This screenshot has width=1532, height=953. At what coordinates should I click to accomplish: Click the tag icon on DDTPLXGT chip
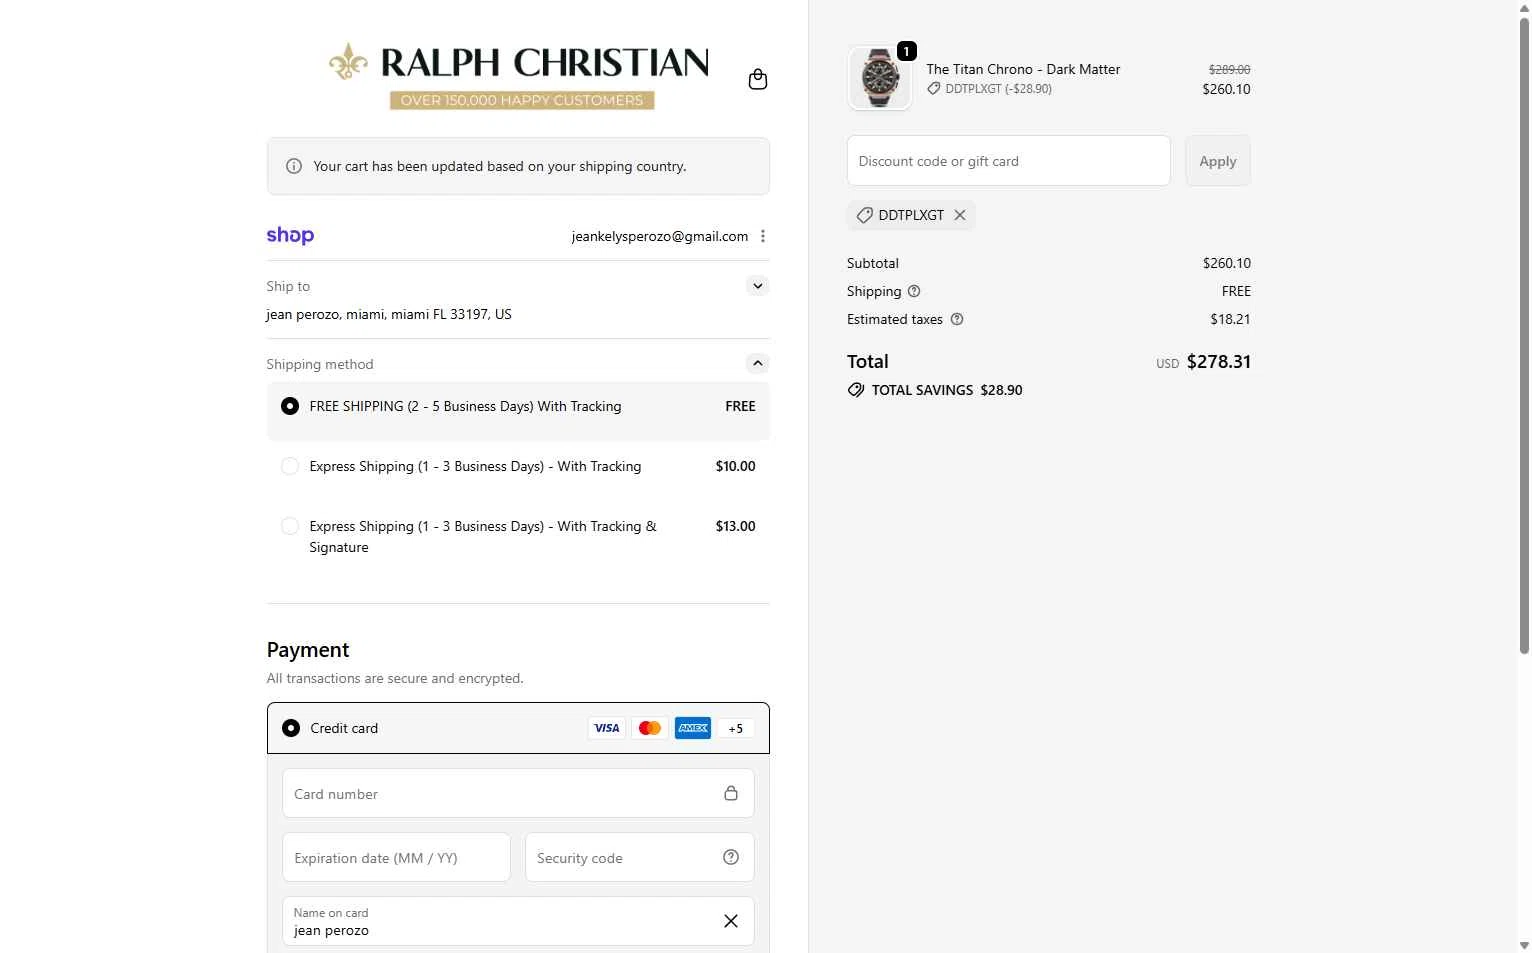pos(865,215)
